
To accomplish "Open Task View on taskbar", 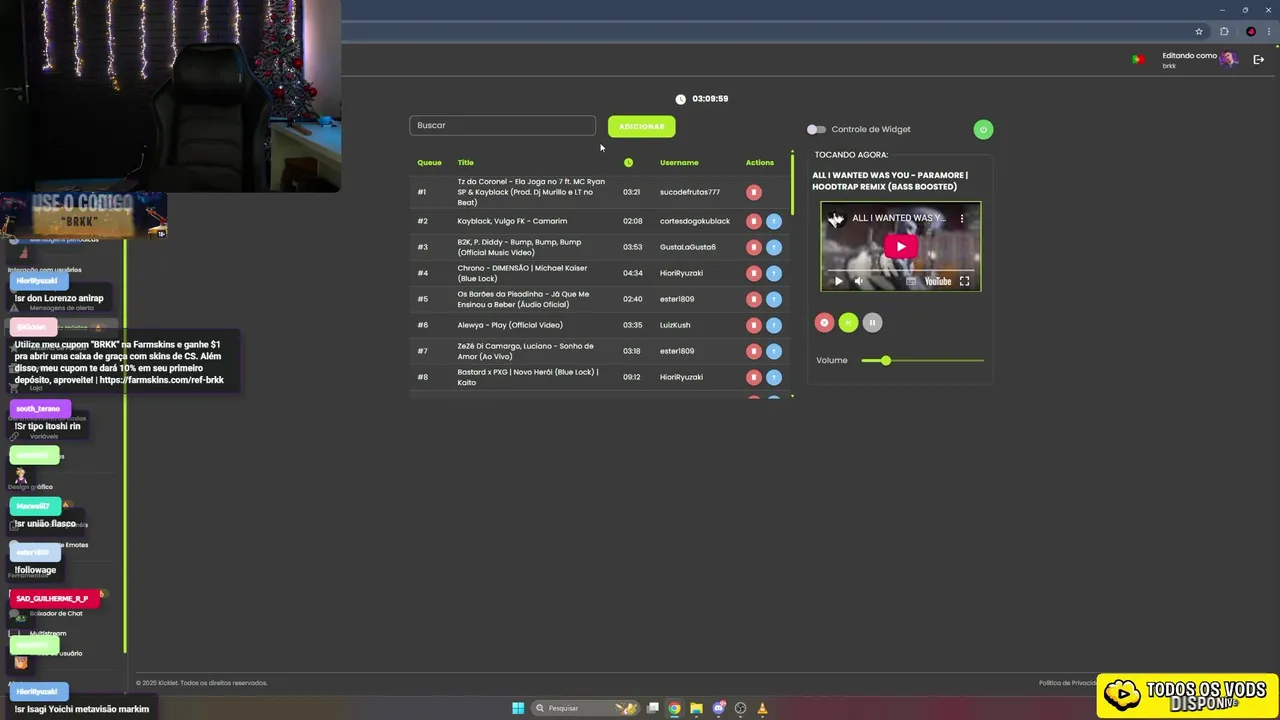I will [x=653, y=708].
